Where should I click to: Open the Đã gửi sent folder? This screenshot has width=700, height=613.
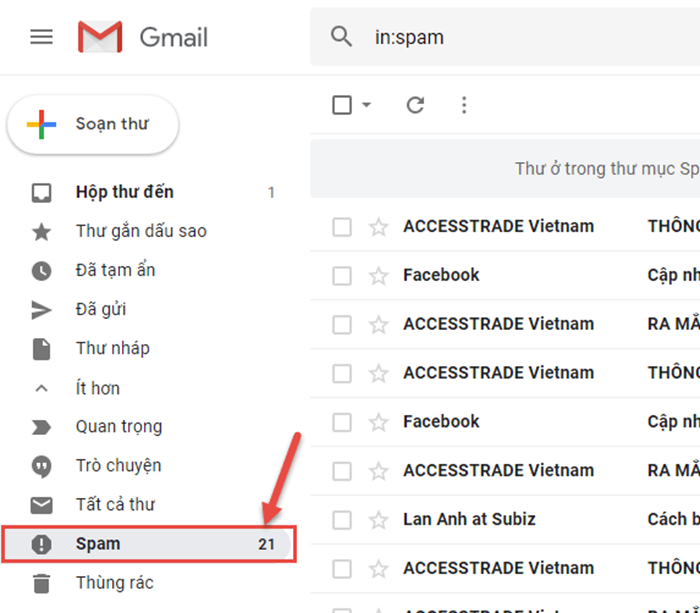(x=145, y=309)
